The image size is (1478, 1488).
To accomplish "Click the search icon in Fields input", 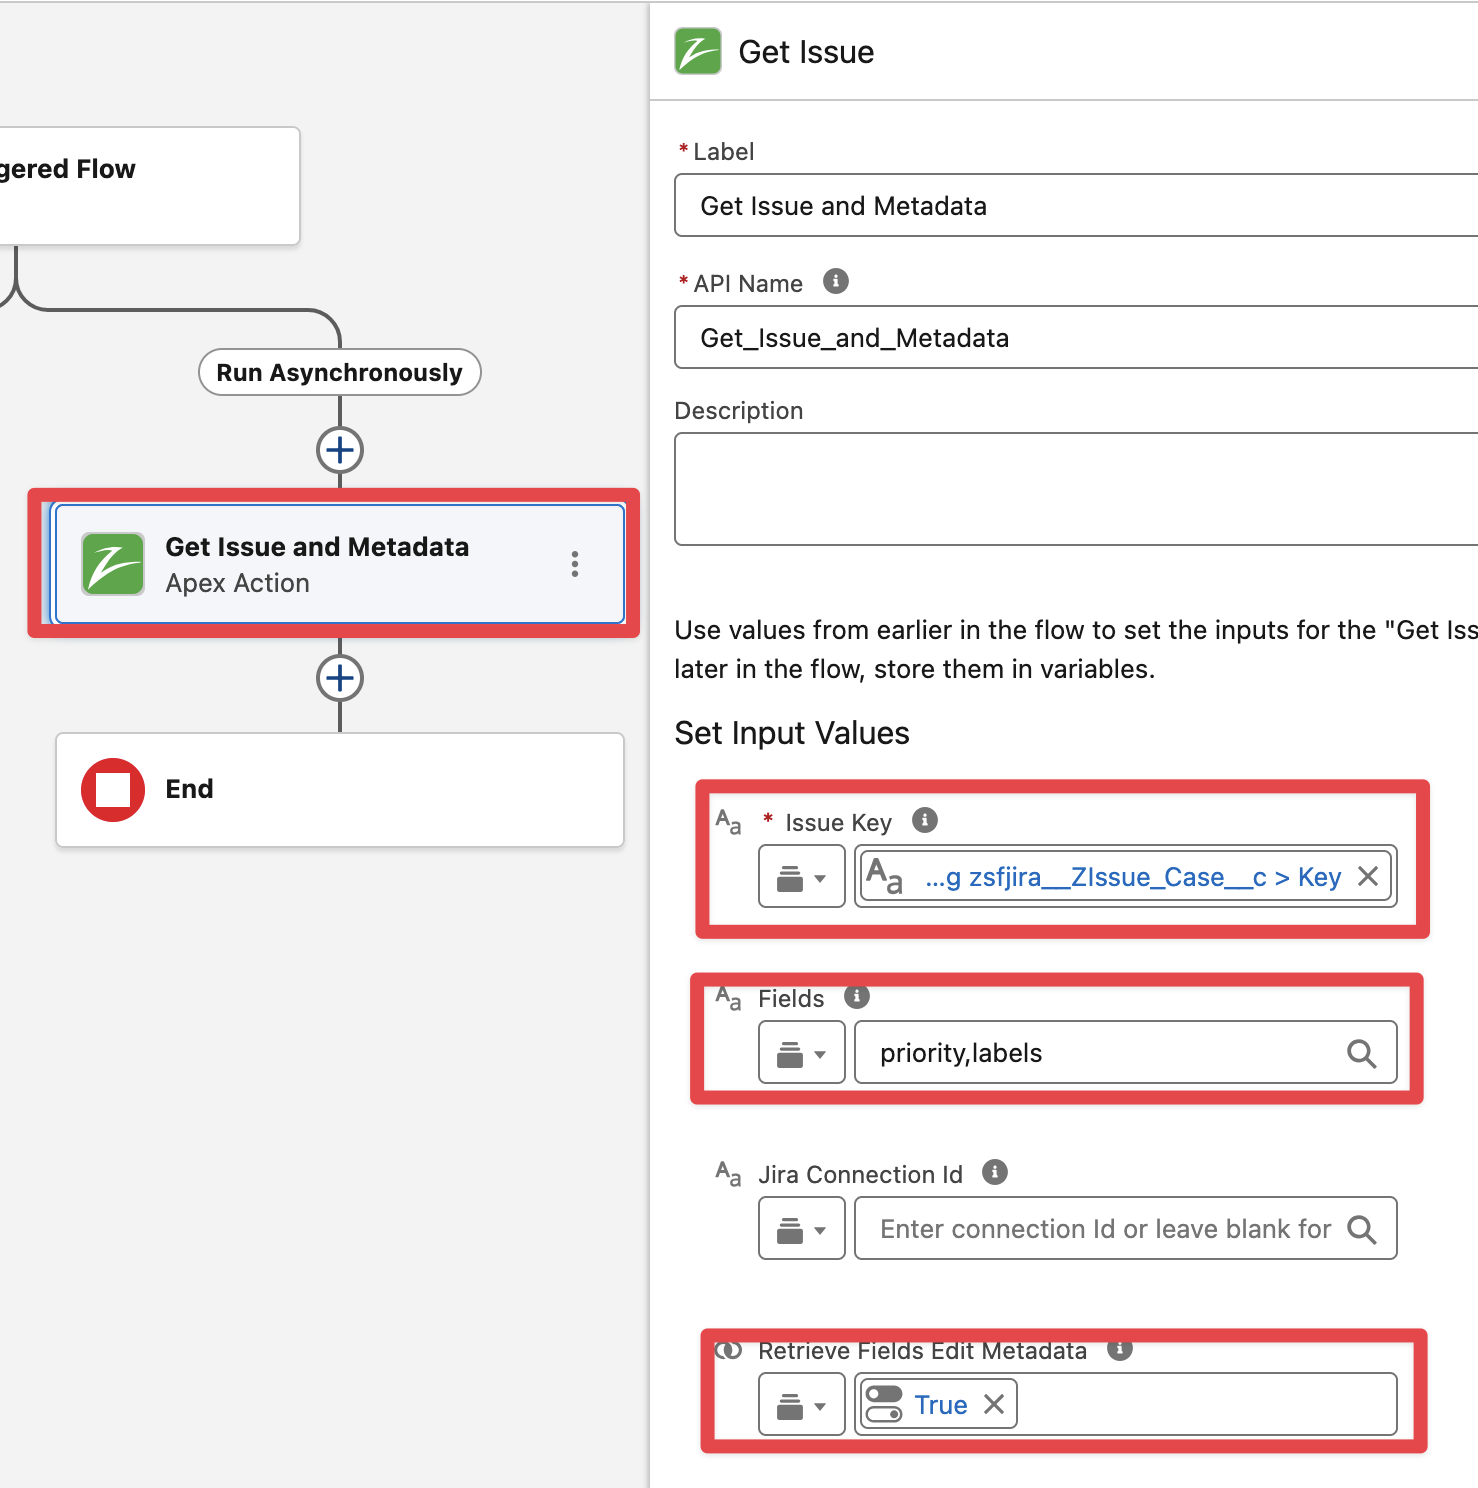I will click(x=1361, y=1053).
